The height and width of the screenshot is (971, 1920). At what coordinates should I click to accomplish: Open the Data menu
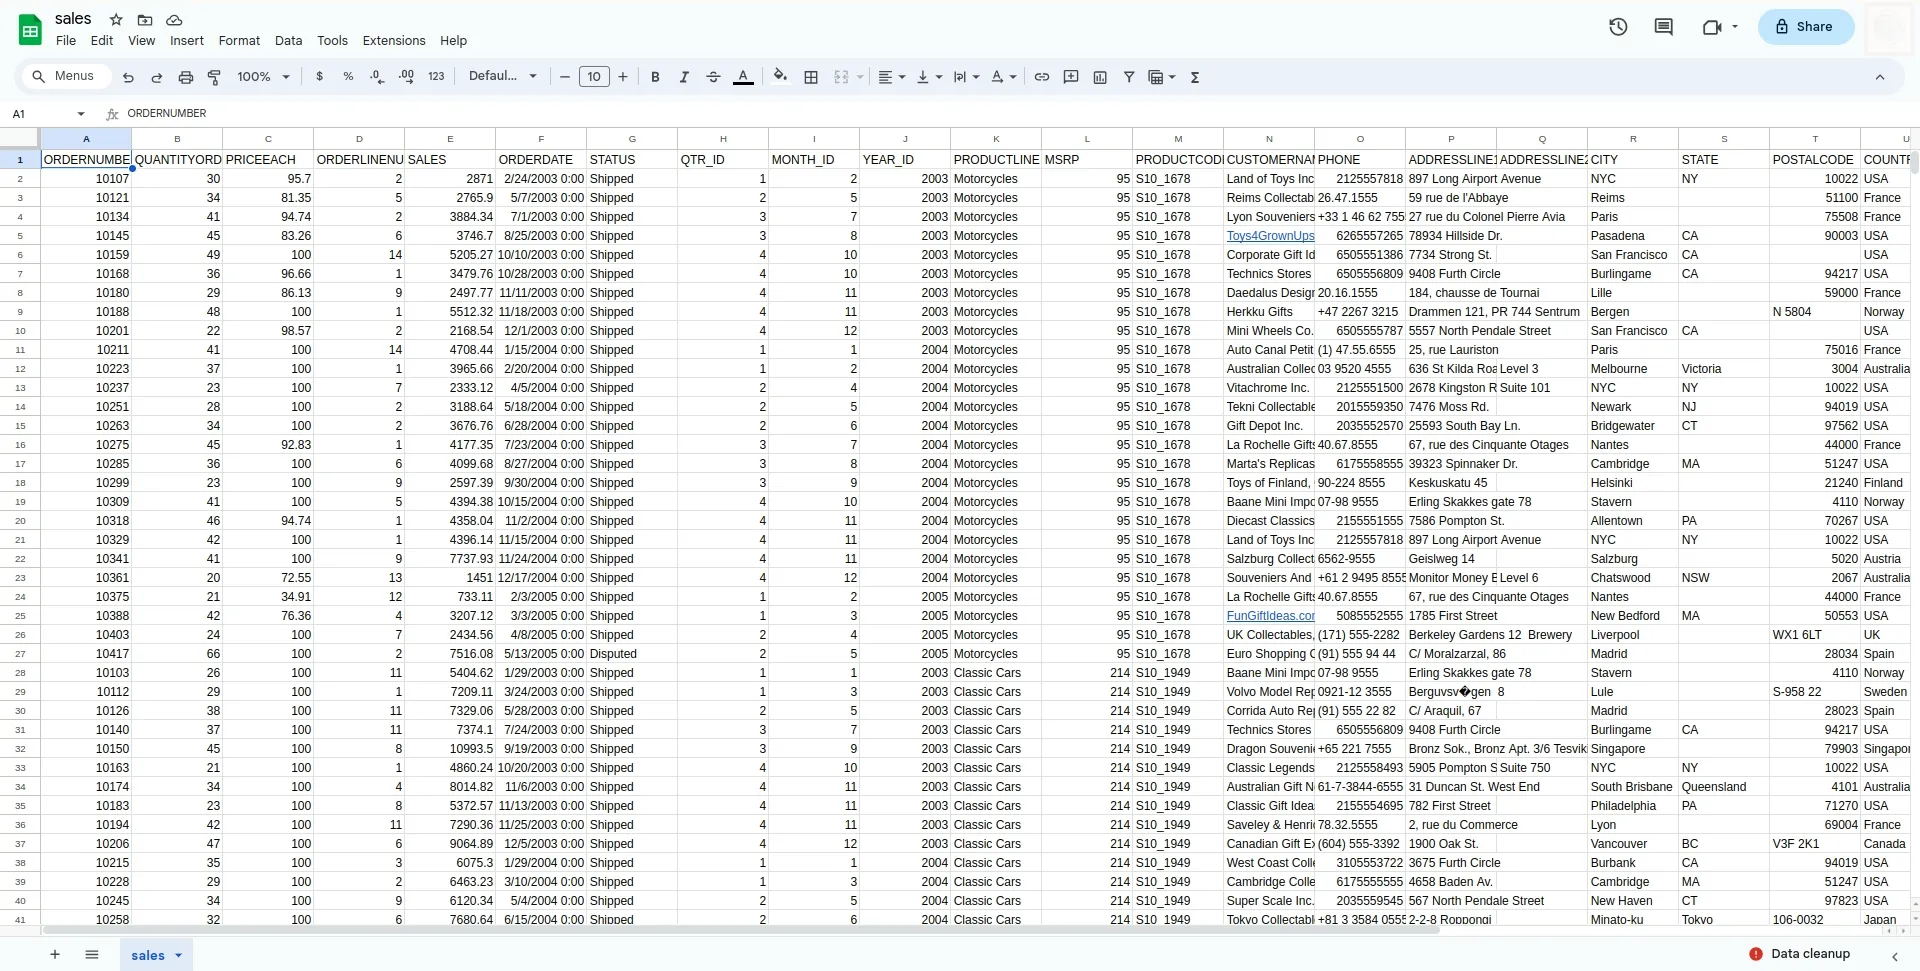click(x=289, y=41)
